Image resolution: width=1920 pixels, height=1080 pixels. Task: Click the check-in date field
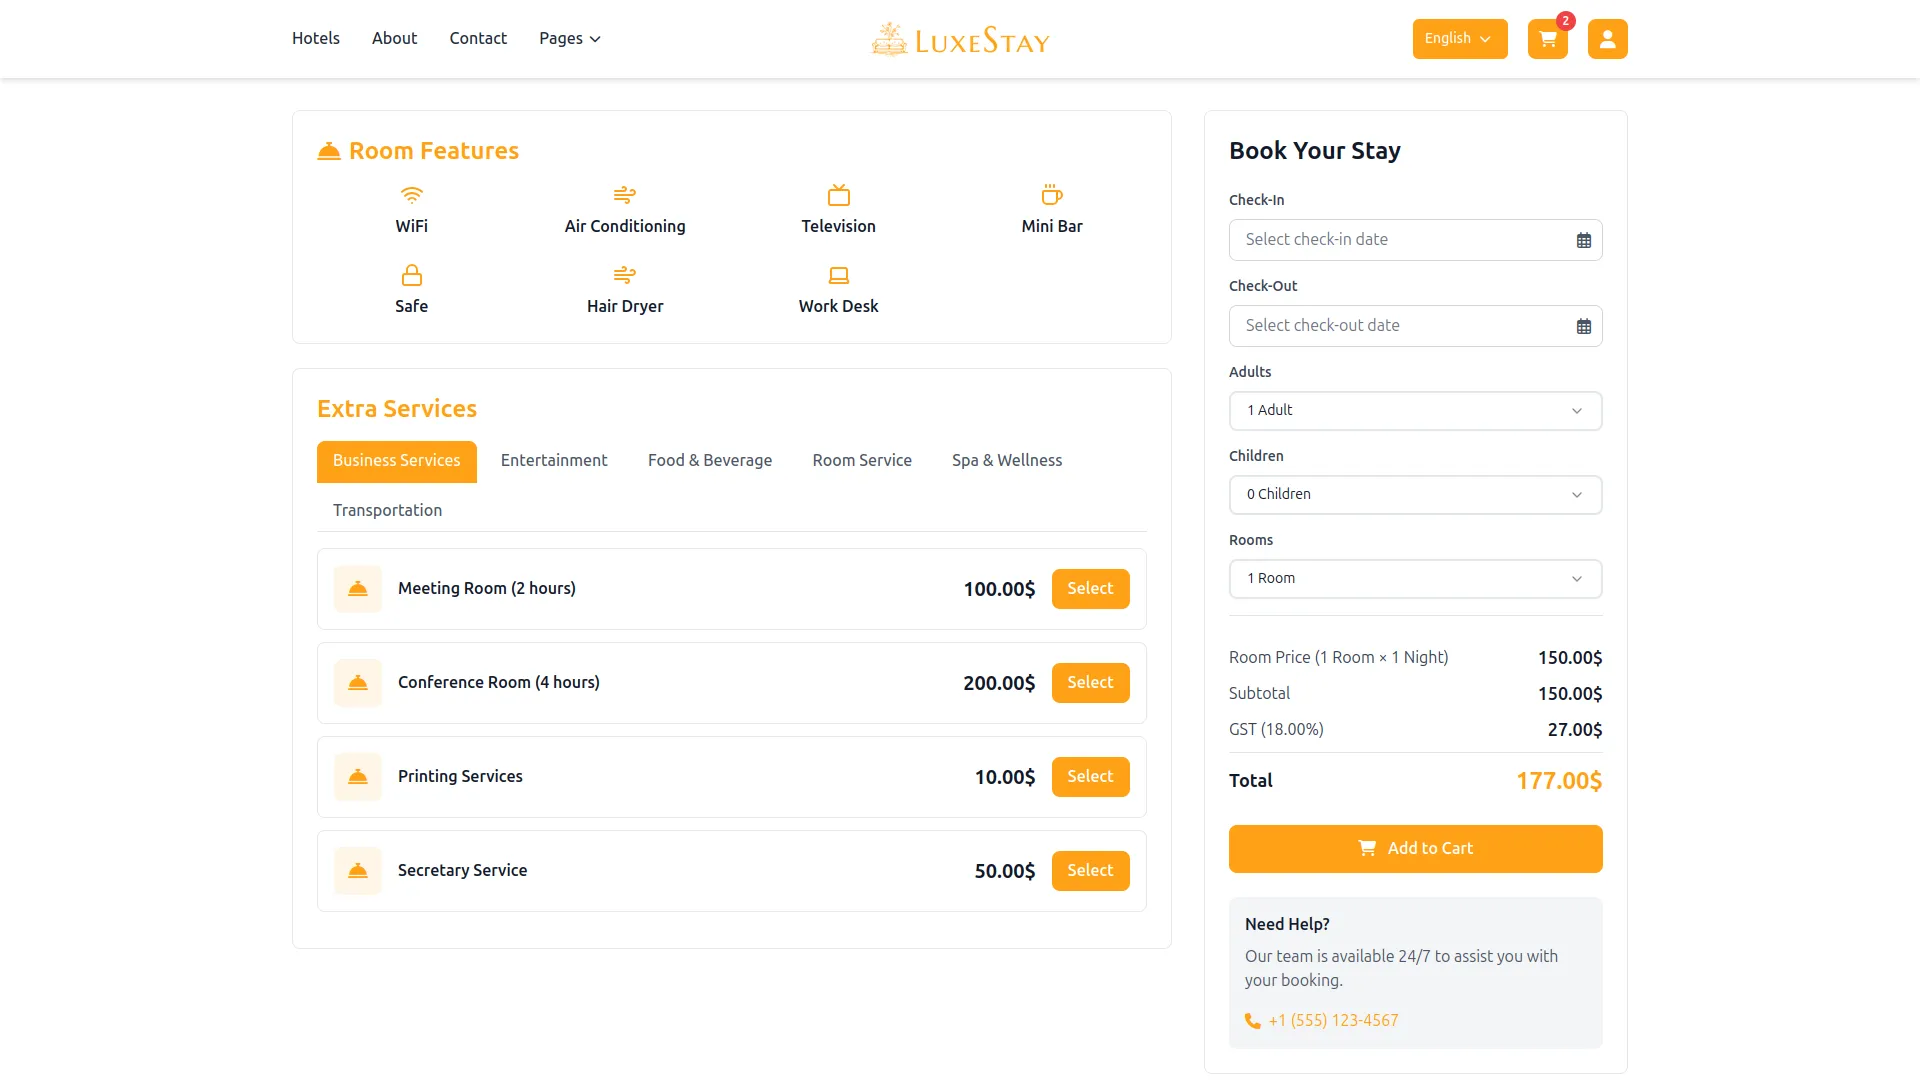pyautogui.click(x=1415, y=240)
